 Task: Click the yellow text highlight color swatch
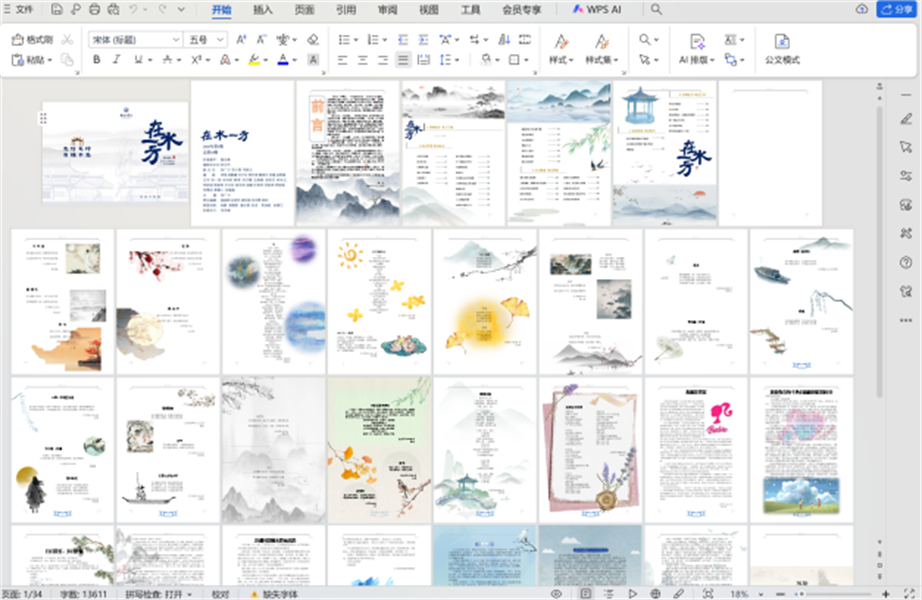254,60
